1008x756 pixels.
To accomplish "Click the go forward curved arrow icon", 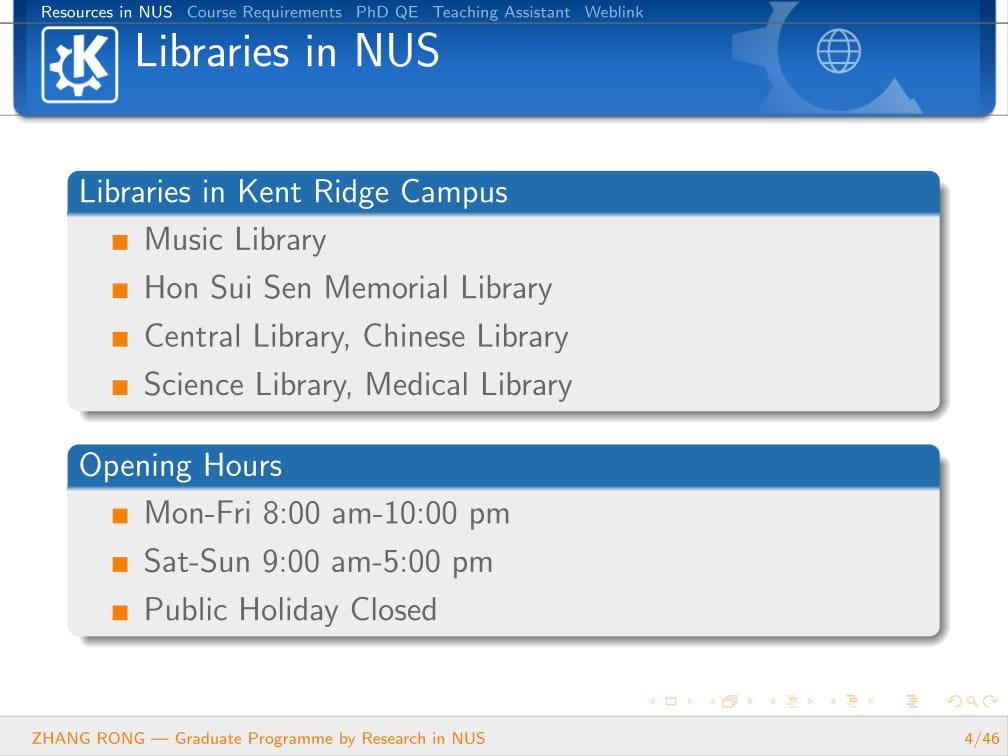I will [x=991, y=701].
